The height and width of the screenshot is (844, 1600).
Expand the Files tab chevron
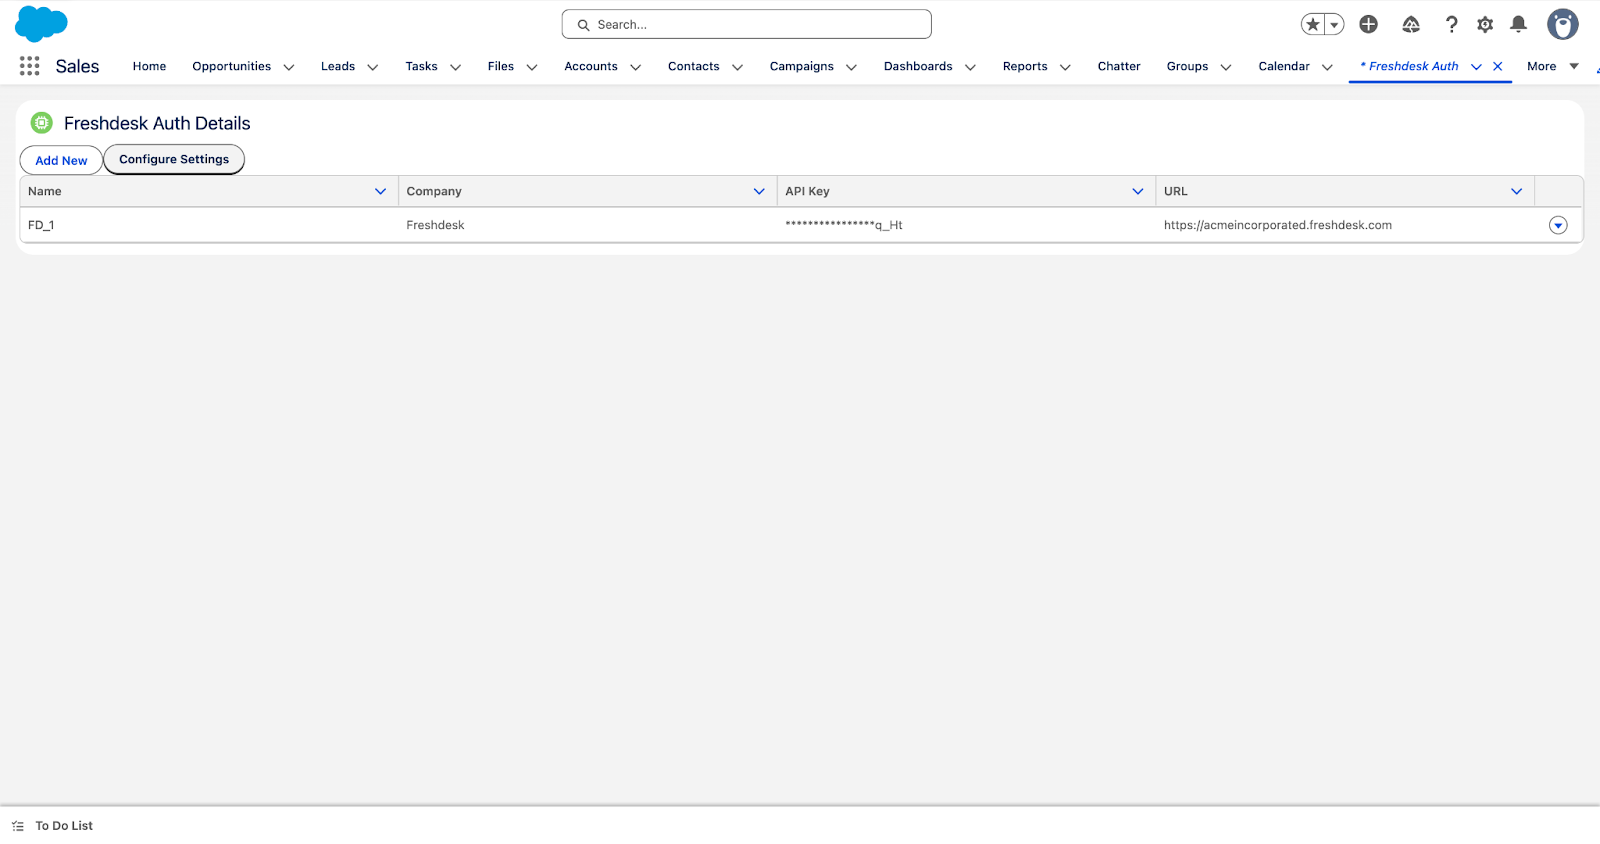(532, 67)
